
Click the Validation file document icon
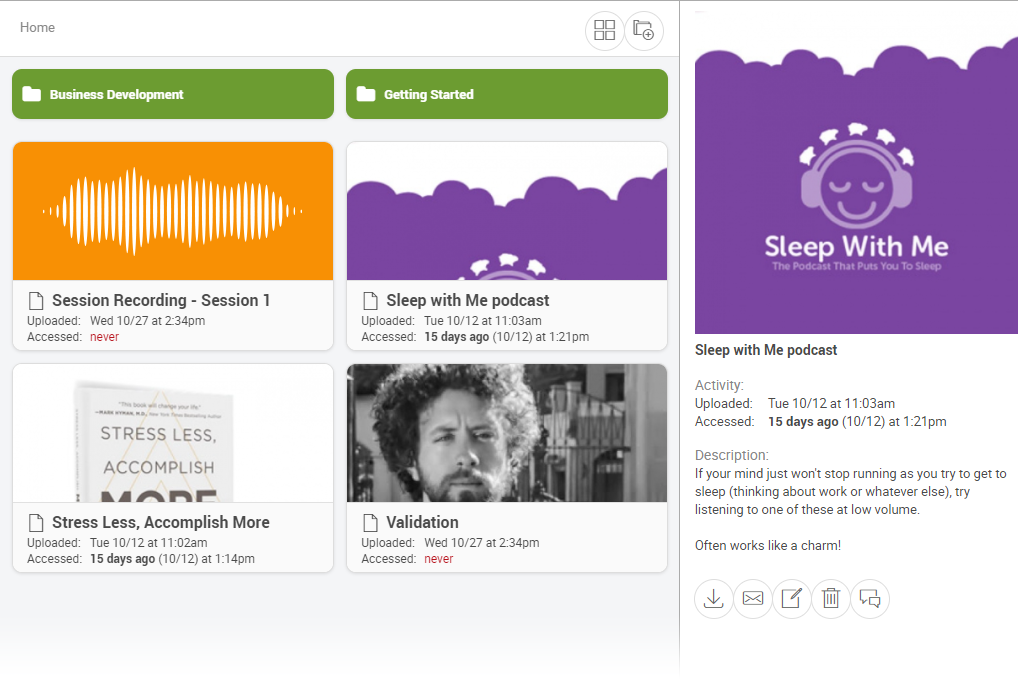[x=370, y=522]
